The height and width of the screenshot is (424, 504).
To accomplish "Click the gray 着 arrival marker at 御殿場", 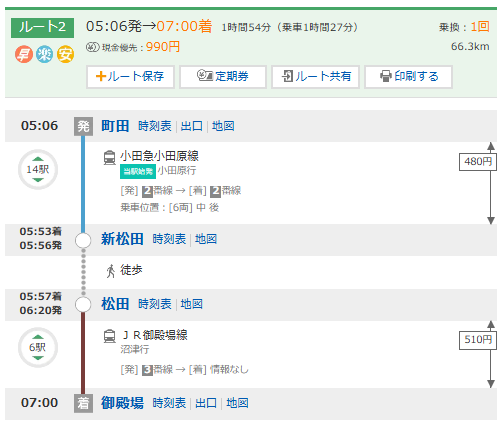I will pyautogui.click(x=83, y=403).
